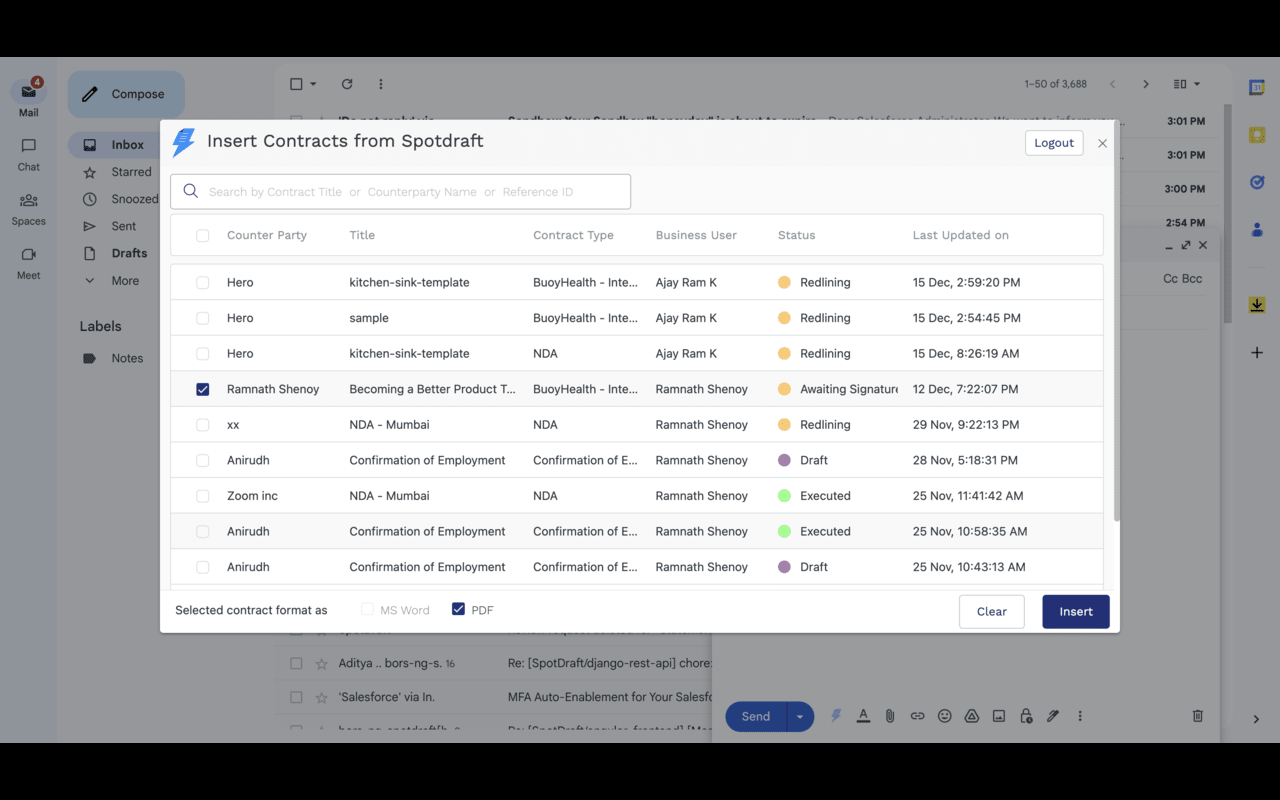This screenshot has width=1280, height=800.
Task: Click the Clear button
Action: point(992,612)
